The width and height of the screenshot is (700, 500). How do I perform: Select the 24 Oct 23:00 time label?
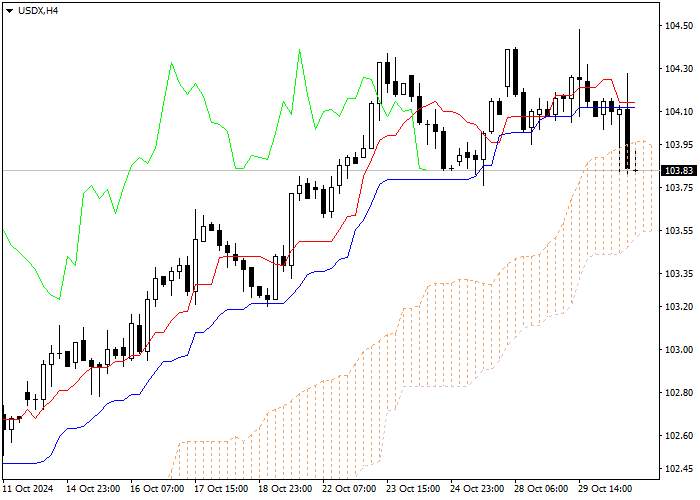(x=477, y=489)
